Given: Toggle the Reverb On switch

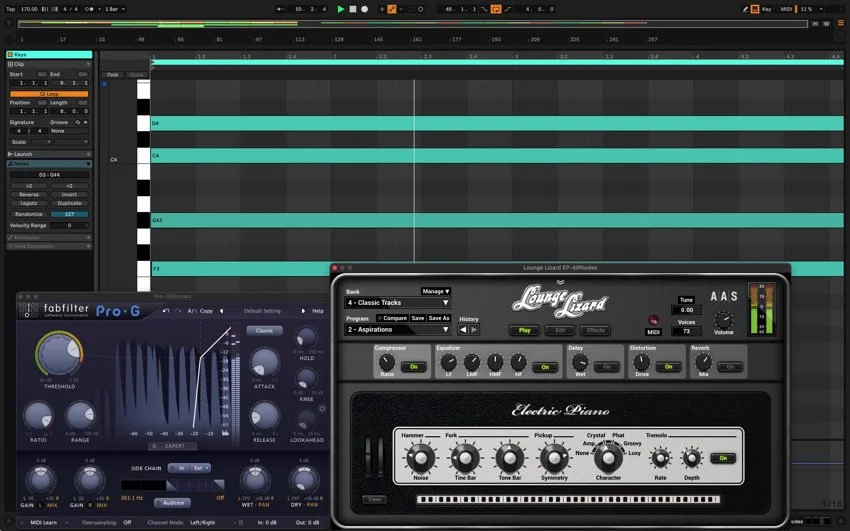Looking at the screenshot, I should 730,367.
